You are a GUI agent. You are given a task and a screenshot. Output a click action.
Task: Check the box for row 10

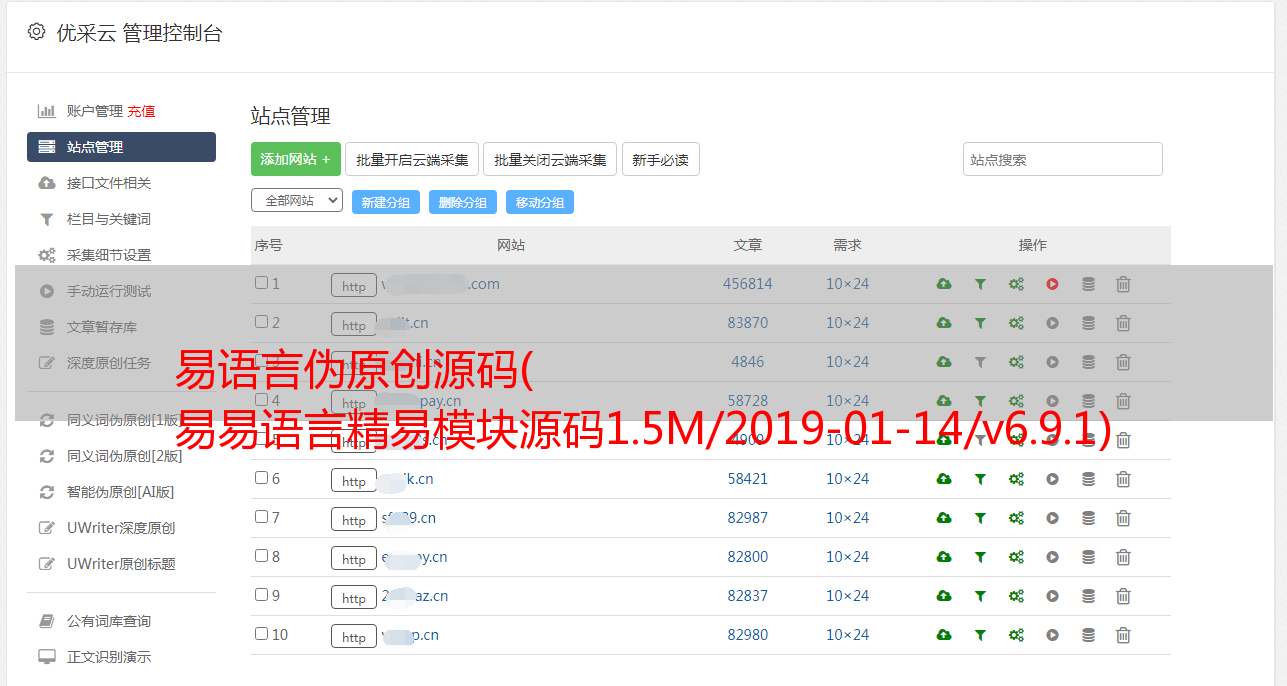[x=261, y=634]
